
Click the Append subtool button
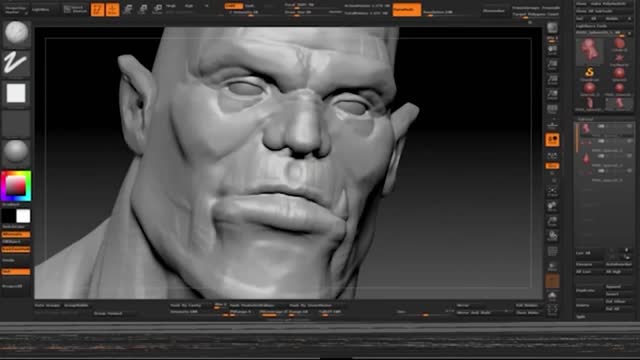coord(619,287)
